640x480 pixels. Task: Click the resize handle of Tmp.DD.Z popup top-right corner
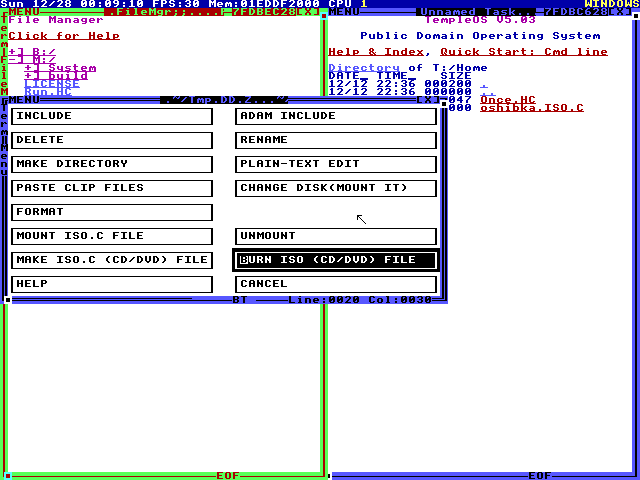(444, 104)
